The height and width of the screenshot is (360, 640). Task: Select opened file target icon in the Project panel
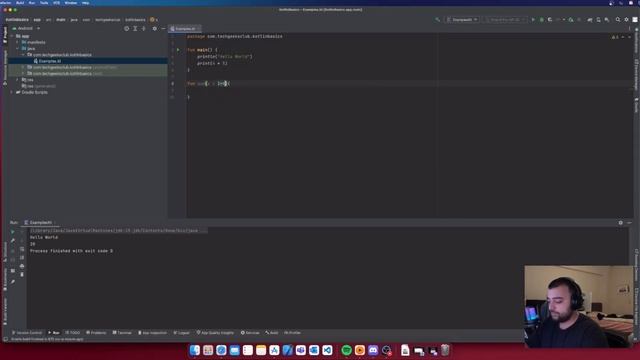coord(127,29)
